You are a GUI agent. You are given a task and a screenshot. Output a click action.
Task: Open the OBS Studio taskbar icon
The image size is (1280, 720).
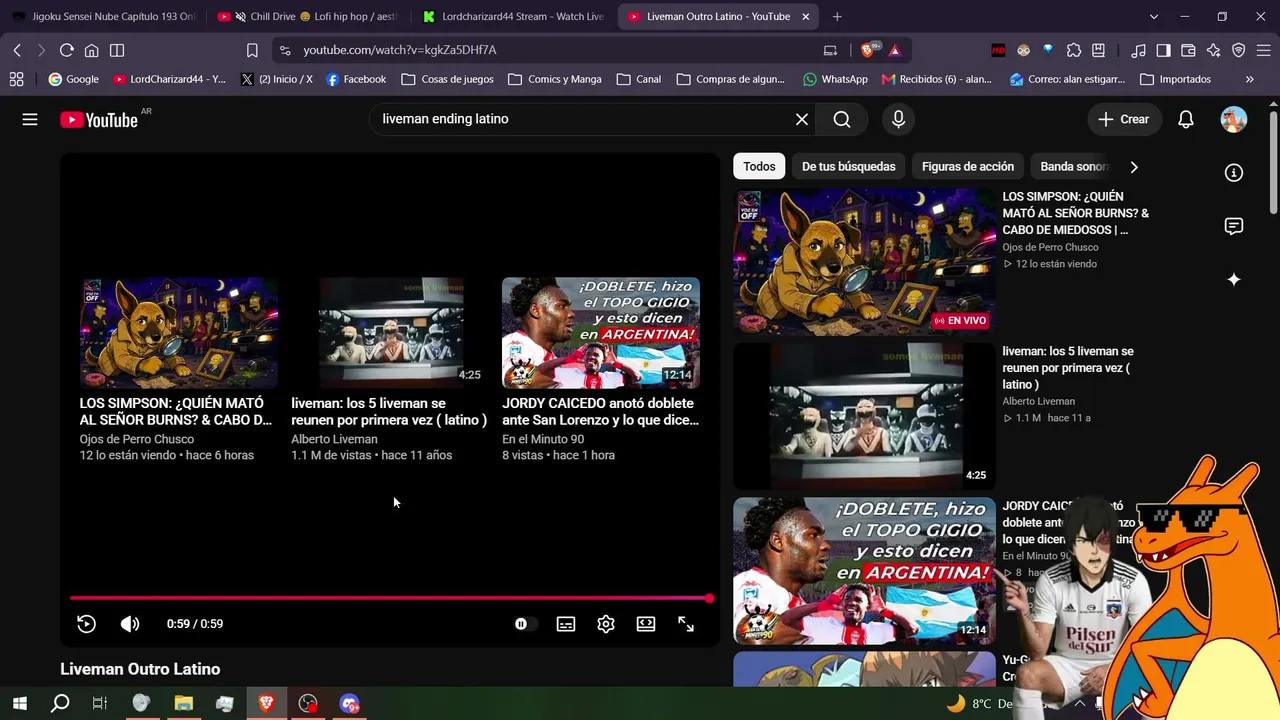coord(308,703)
